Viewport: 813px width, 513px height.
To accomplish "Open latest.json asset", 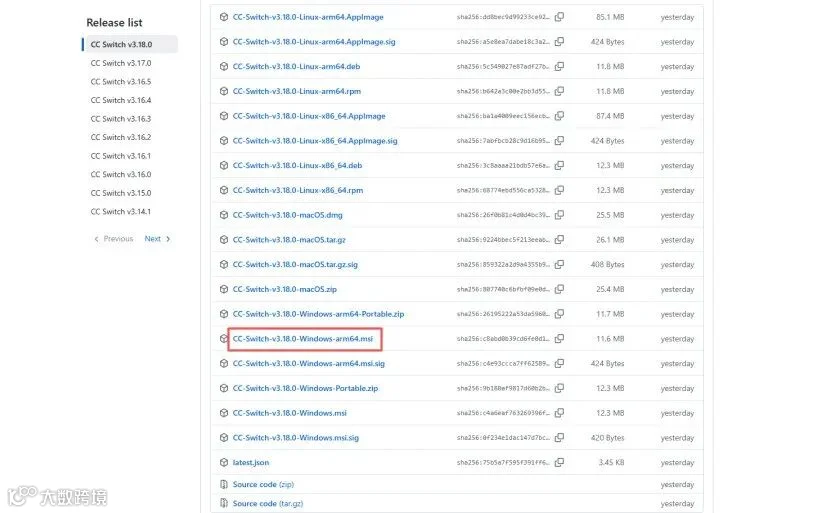I will coord(250,462).
